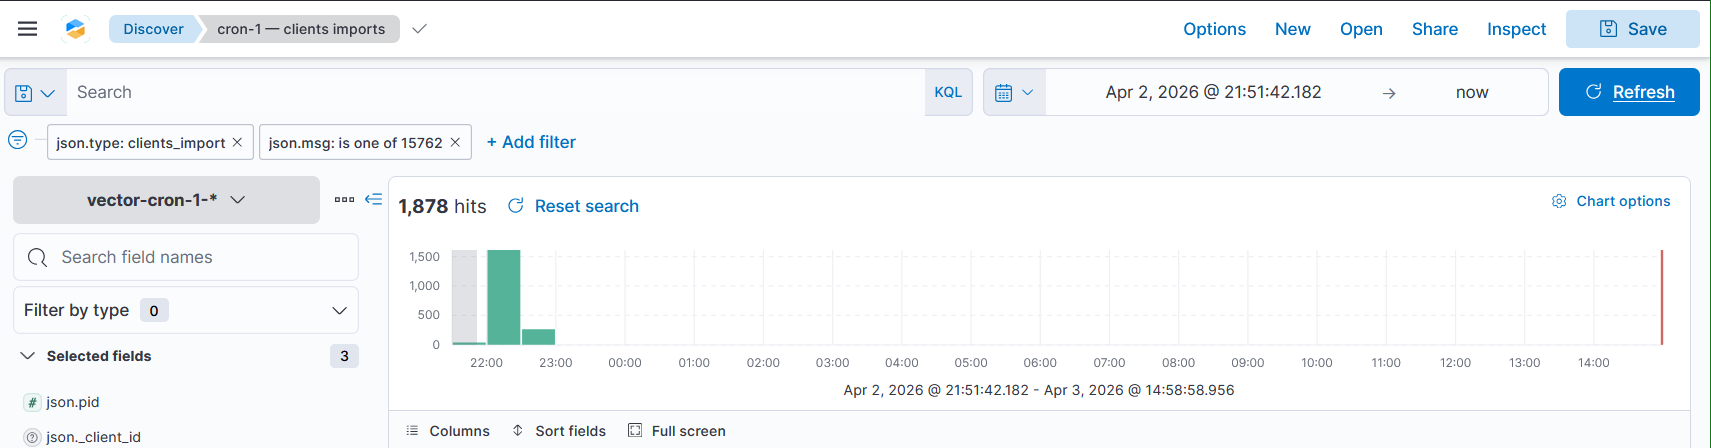Click the Elastic logo icon
The image size is (1711, 448).
tap(75, 29)
